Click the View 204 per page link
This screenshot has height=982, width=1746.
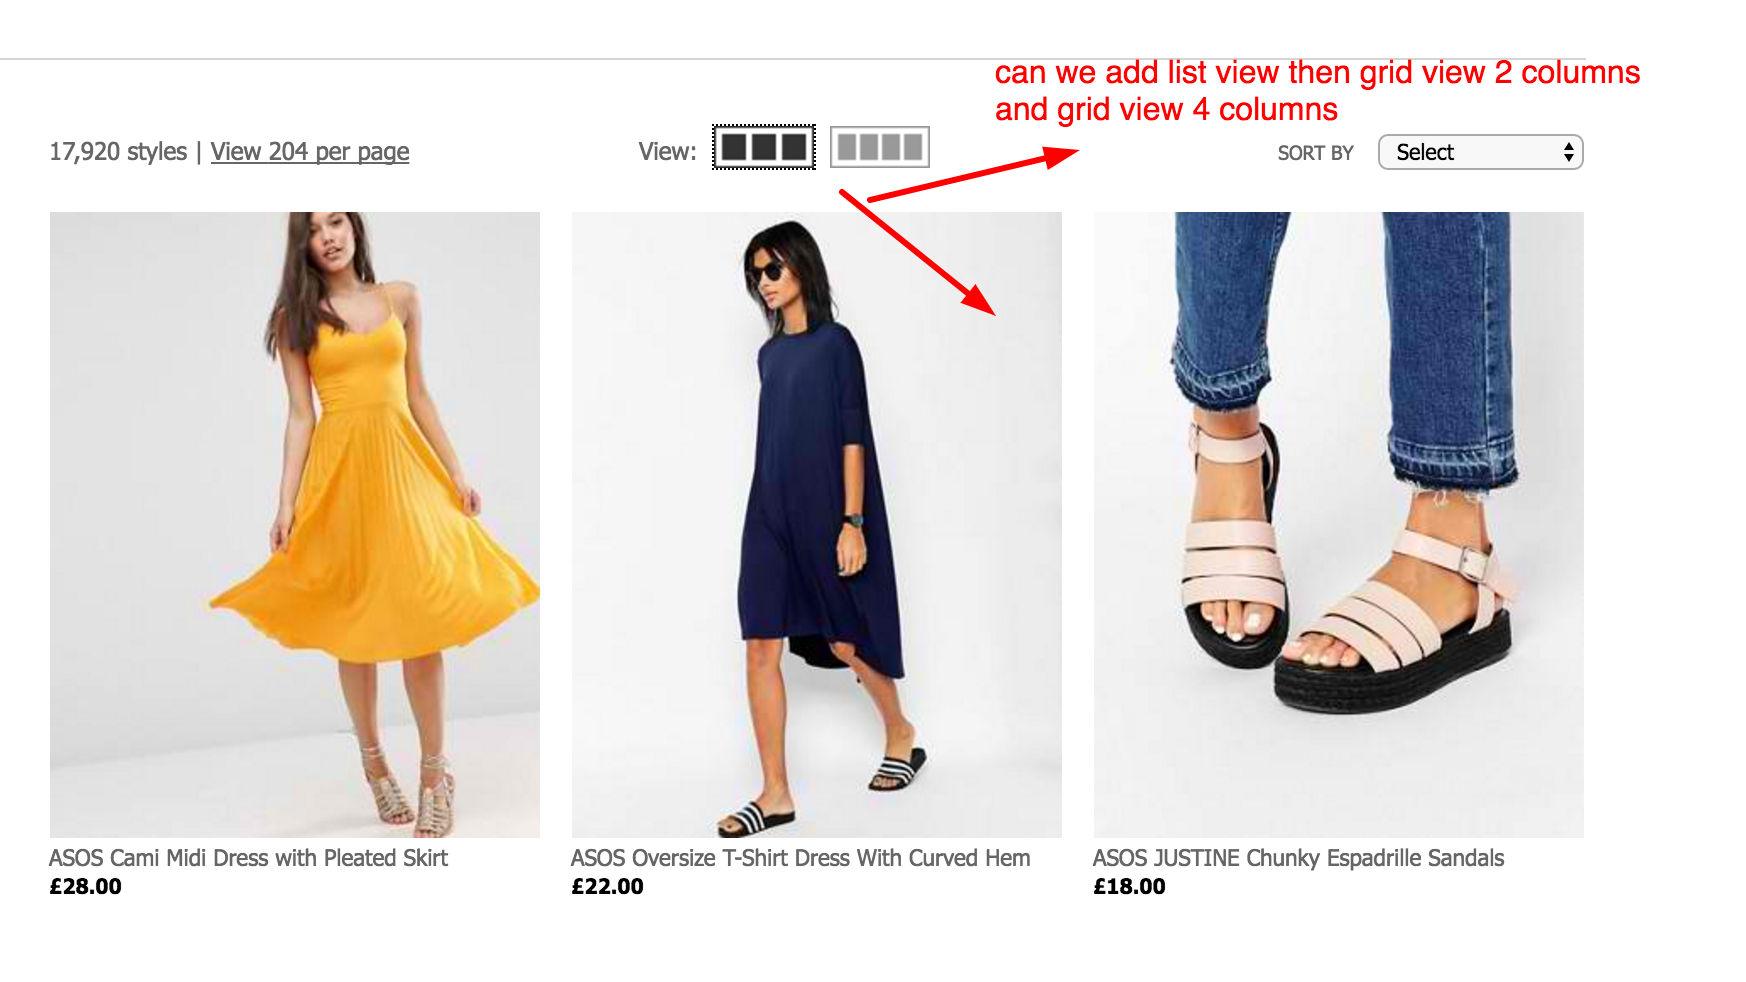(x=310, y=152)
